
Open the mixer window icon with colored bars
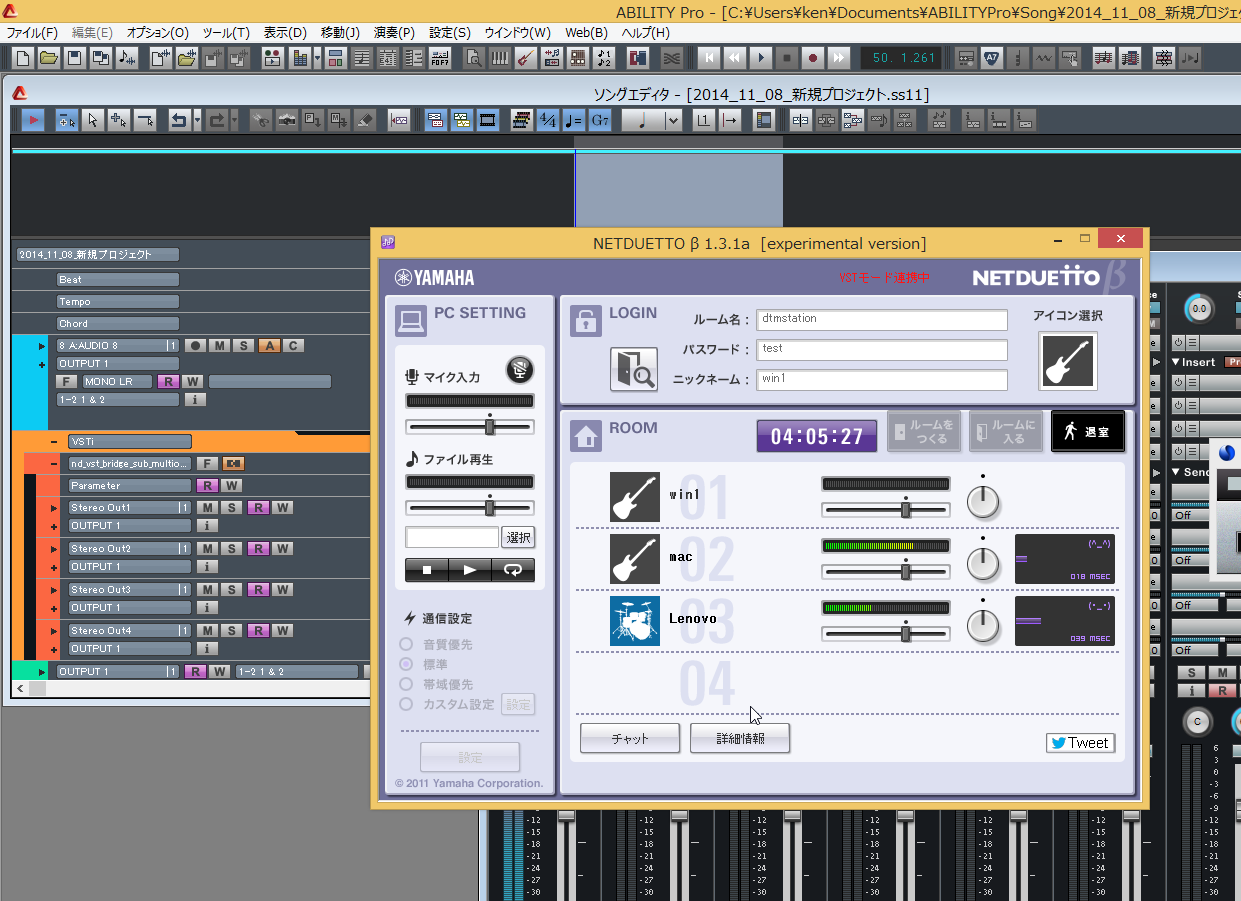(x=300, y=58)
